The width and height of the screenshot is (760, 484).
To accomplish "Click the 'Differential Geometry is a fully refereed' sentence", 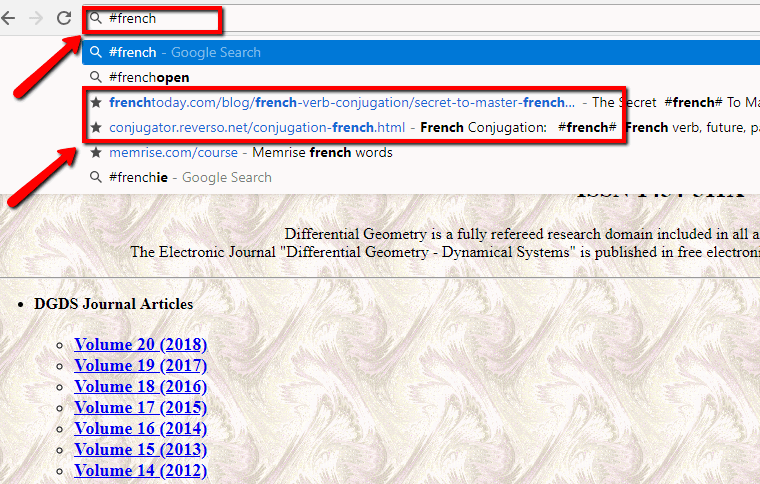I will point(522,234).
